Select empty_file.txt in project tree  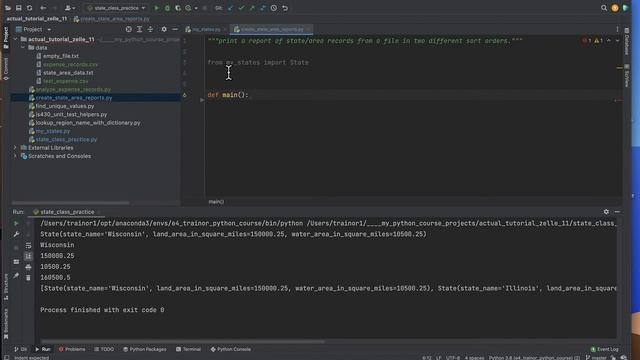[61, 56]
